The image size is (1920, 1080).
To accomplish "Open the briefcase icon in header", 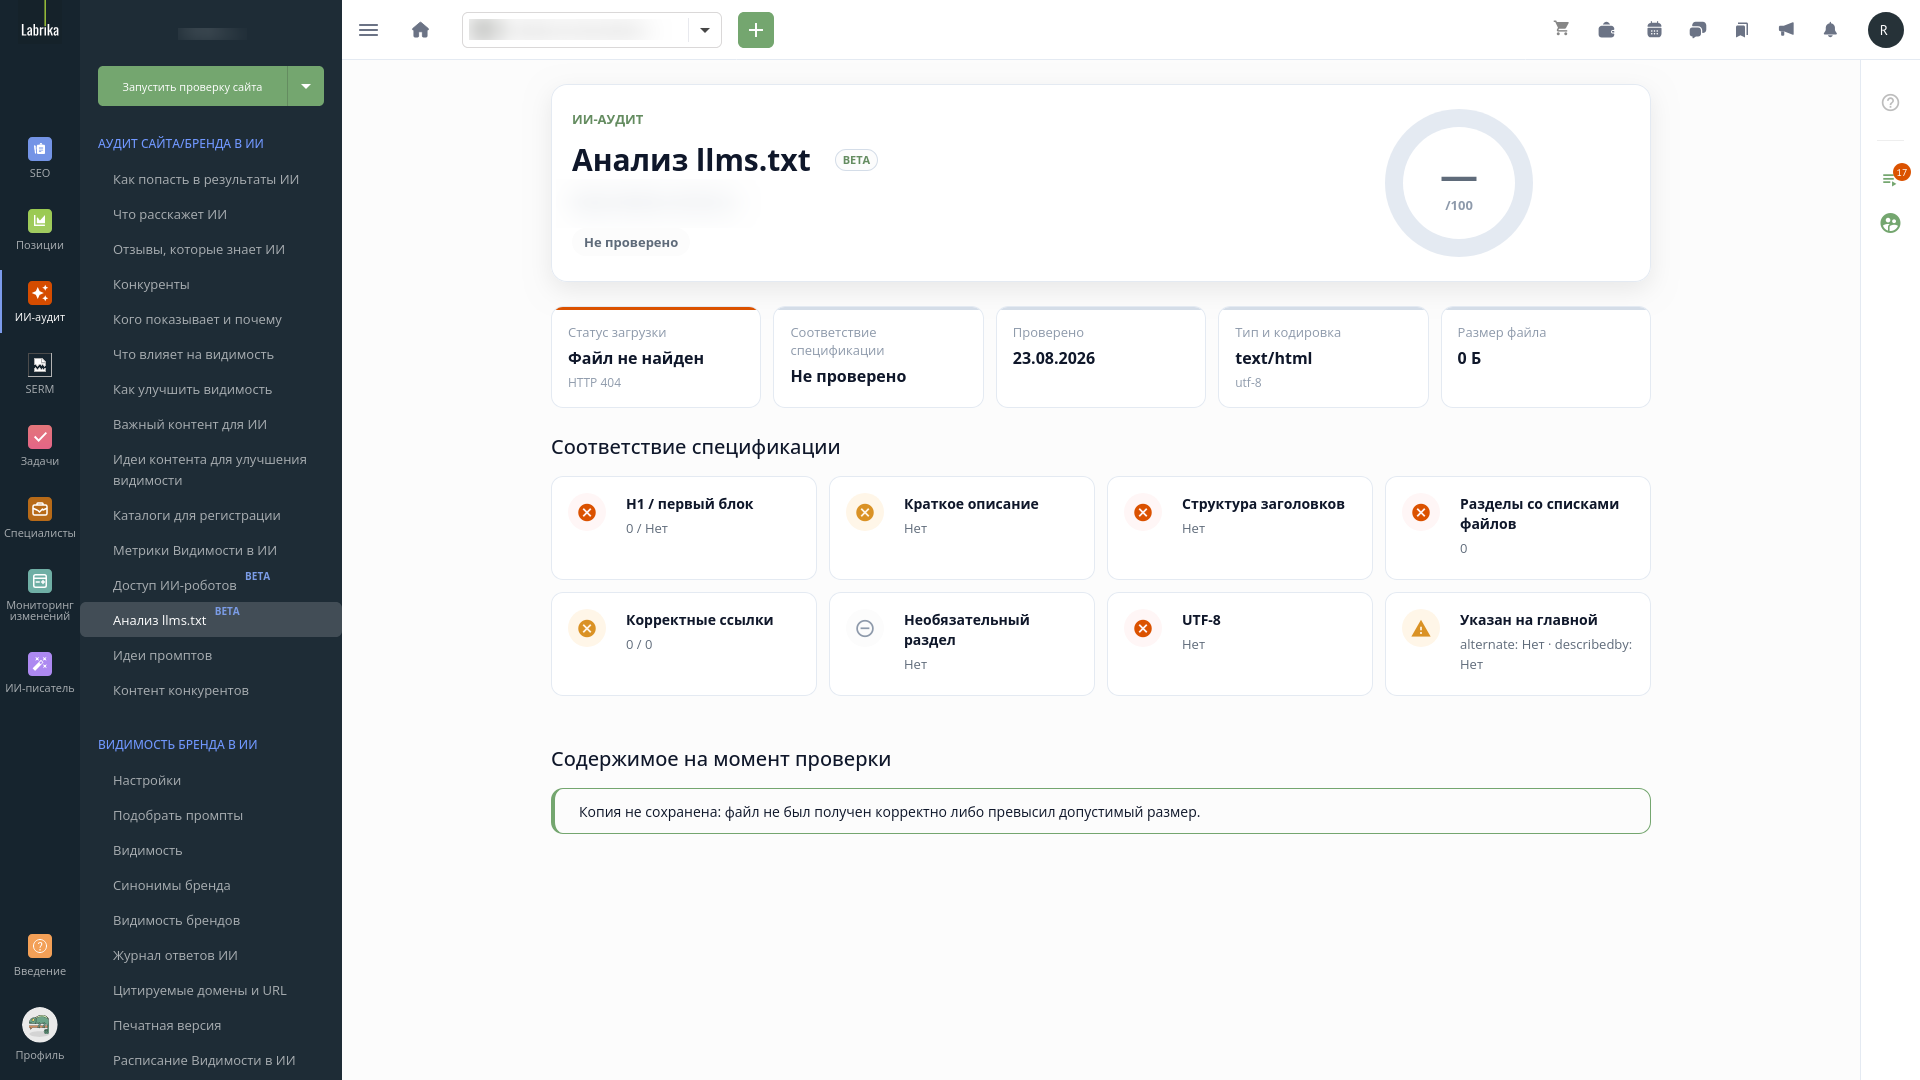I will (1607, 30).
